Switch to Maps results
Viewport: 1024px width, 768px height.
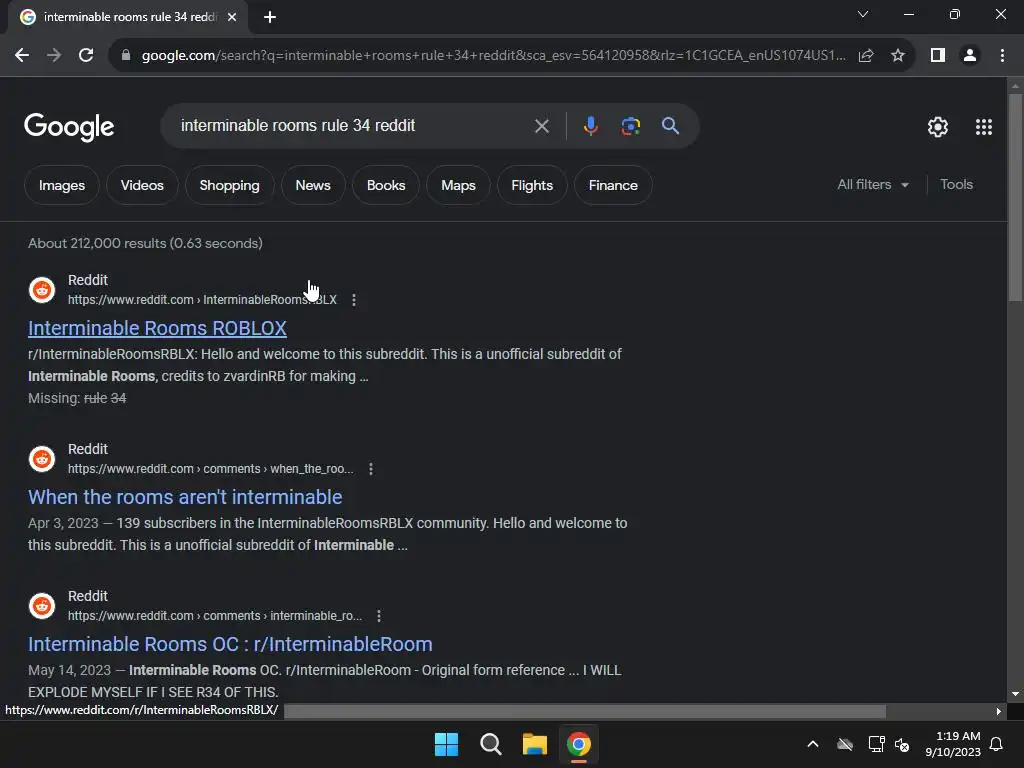(x=458, y=185)
